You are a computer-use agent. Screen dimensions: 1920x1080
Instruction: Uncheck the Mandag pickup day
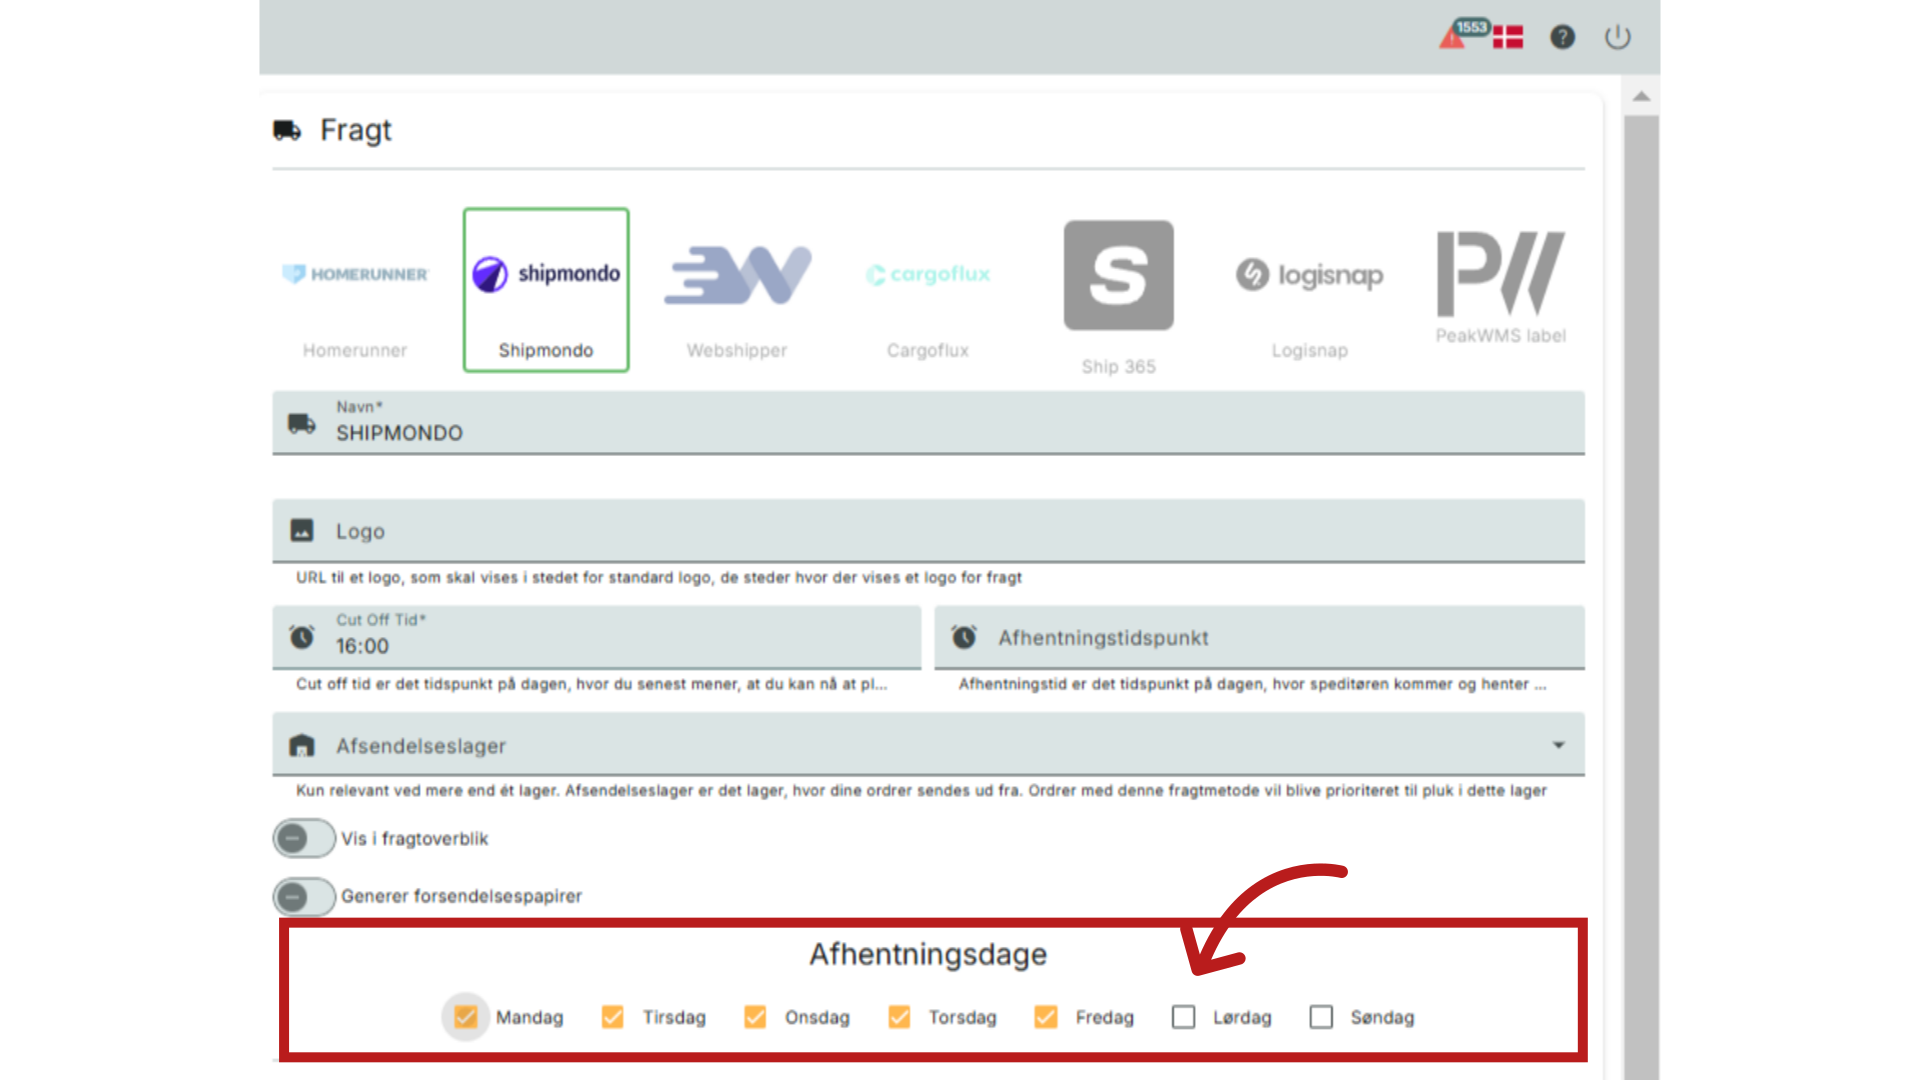point(466,1017)
